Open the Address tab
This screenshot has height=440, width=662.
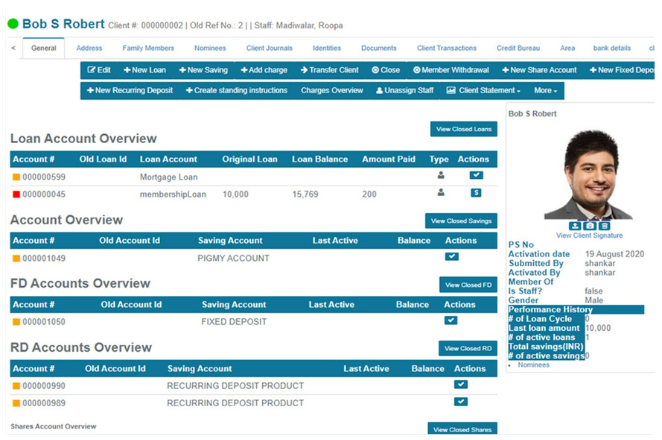coord(89,48)
